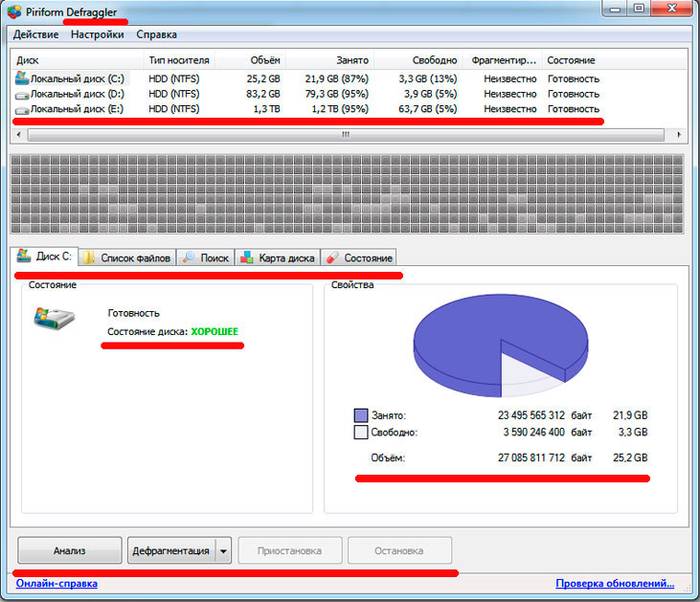Expand the Дефрагментация dropdown arrow
Image resolution: width=700 pixels, height=602 pixels.
224,550
